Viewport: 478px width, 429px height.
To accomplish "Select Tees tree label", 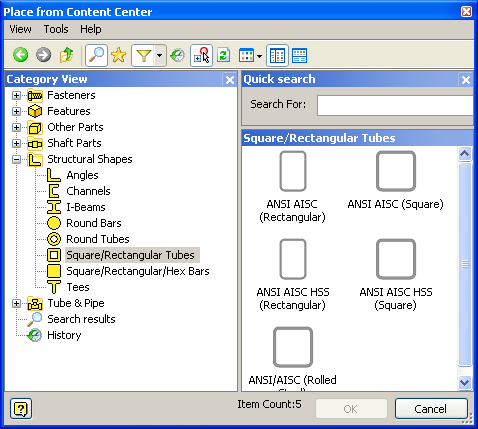I will click(78, 287).
